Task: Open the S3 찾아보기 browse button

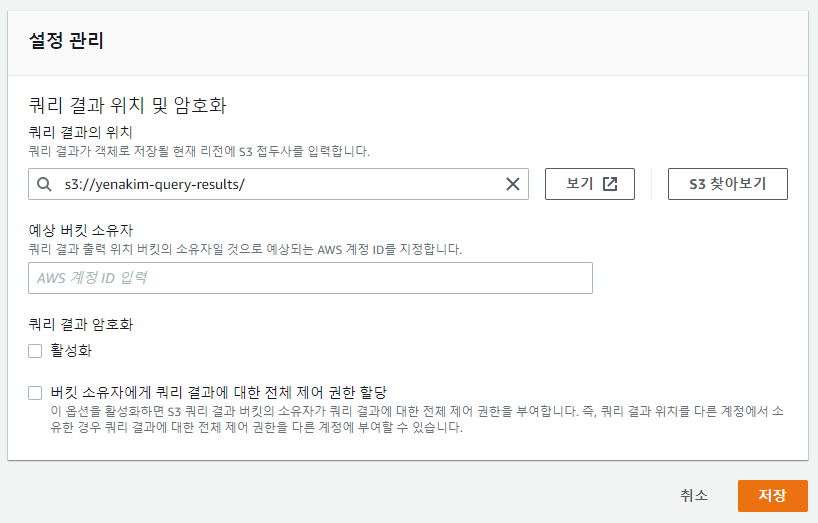Action: point(728,184)
